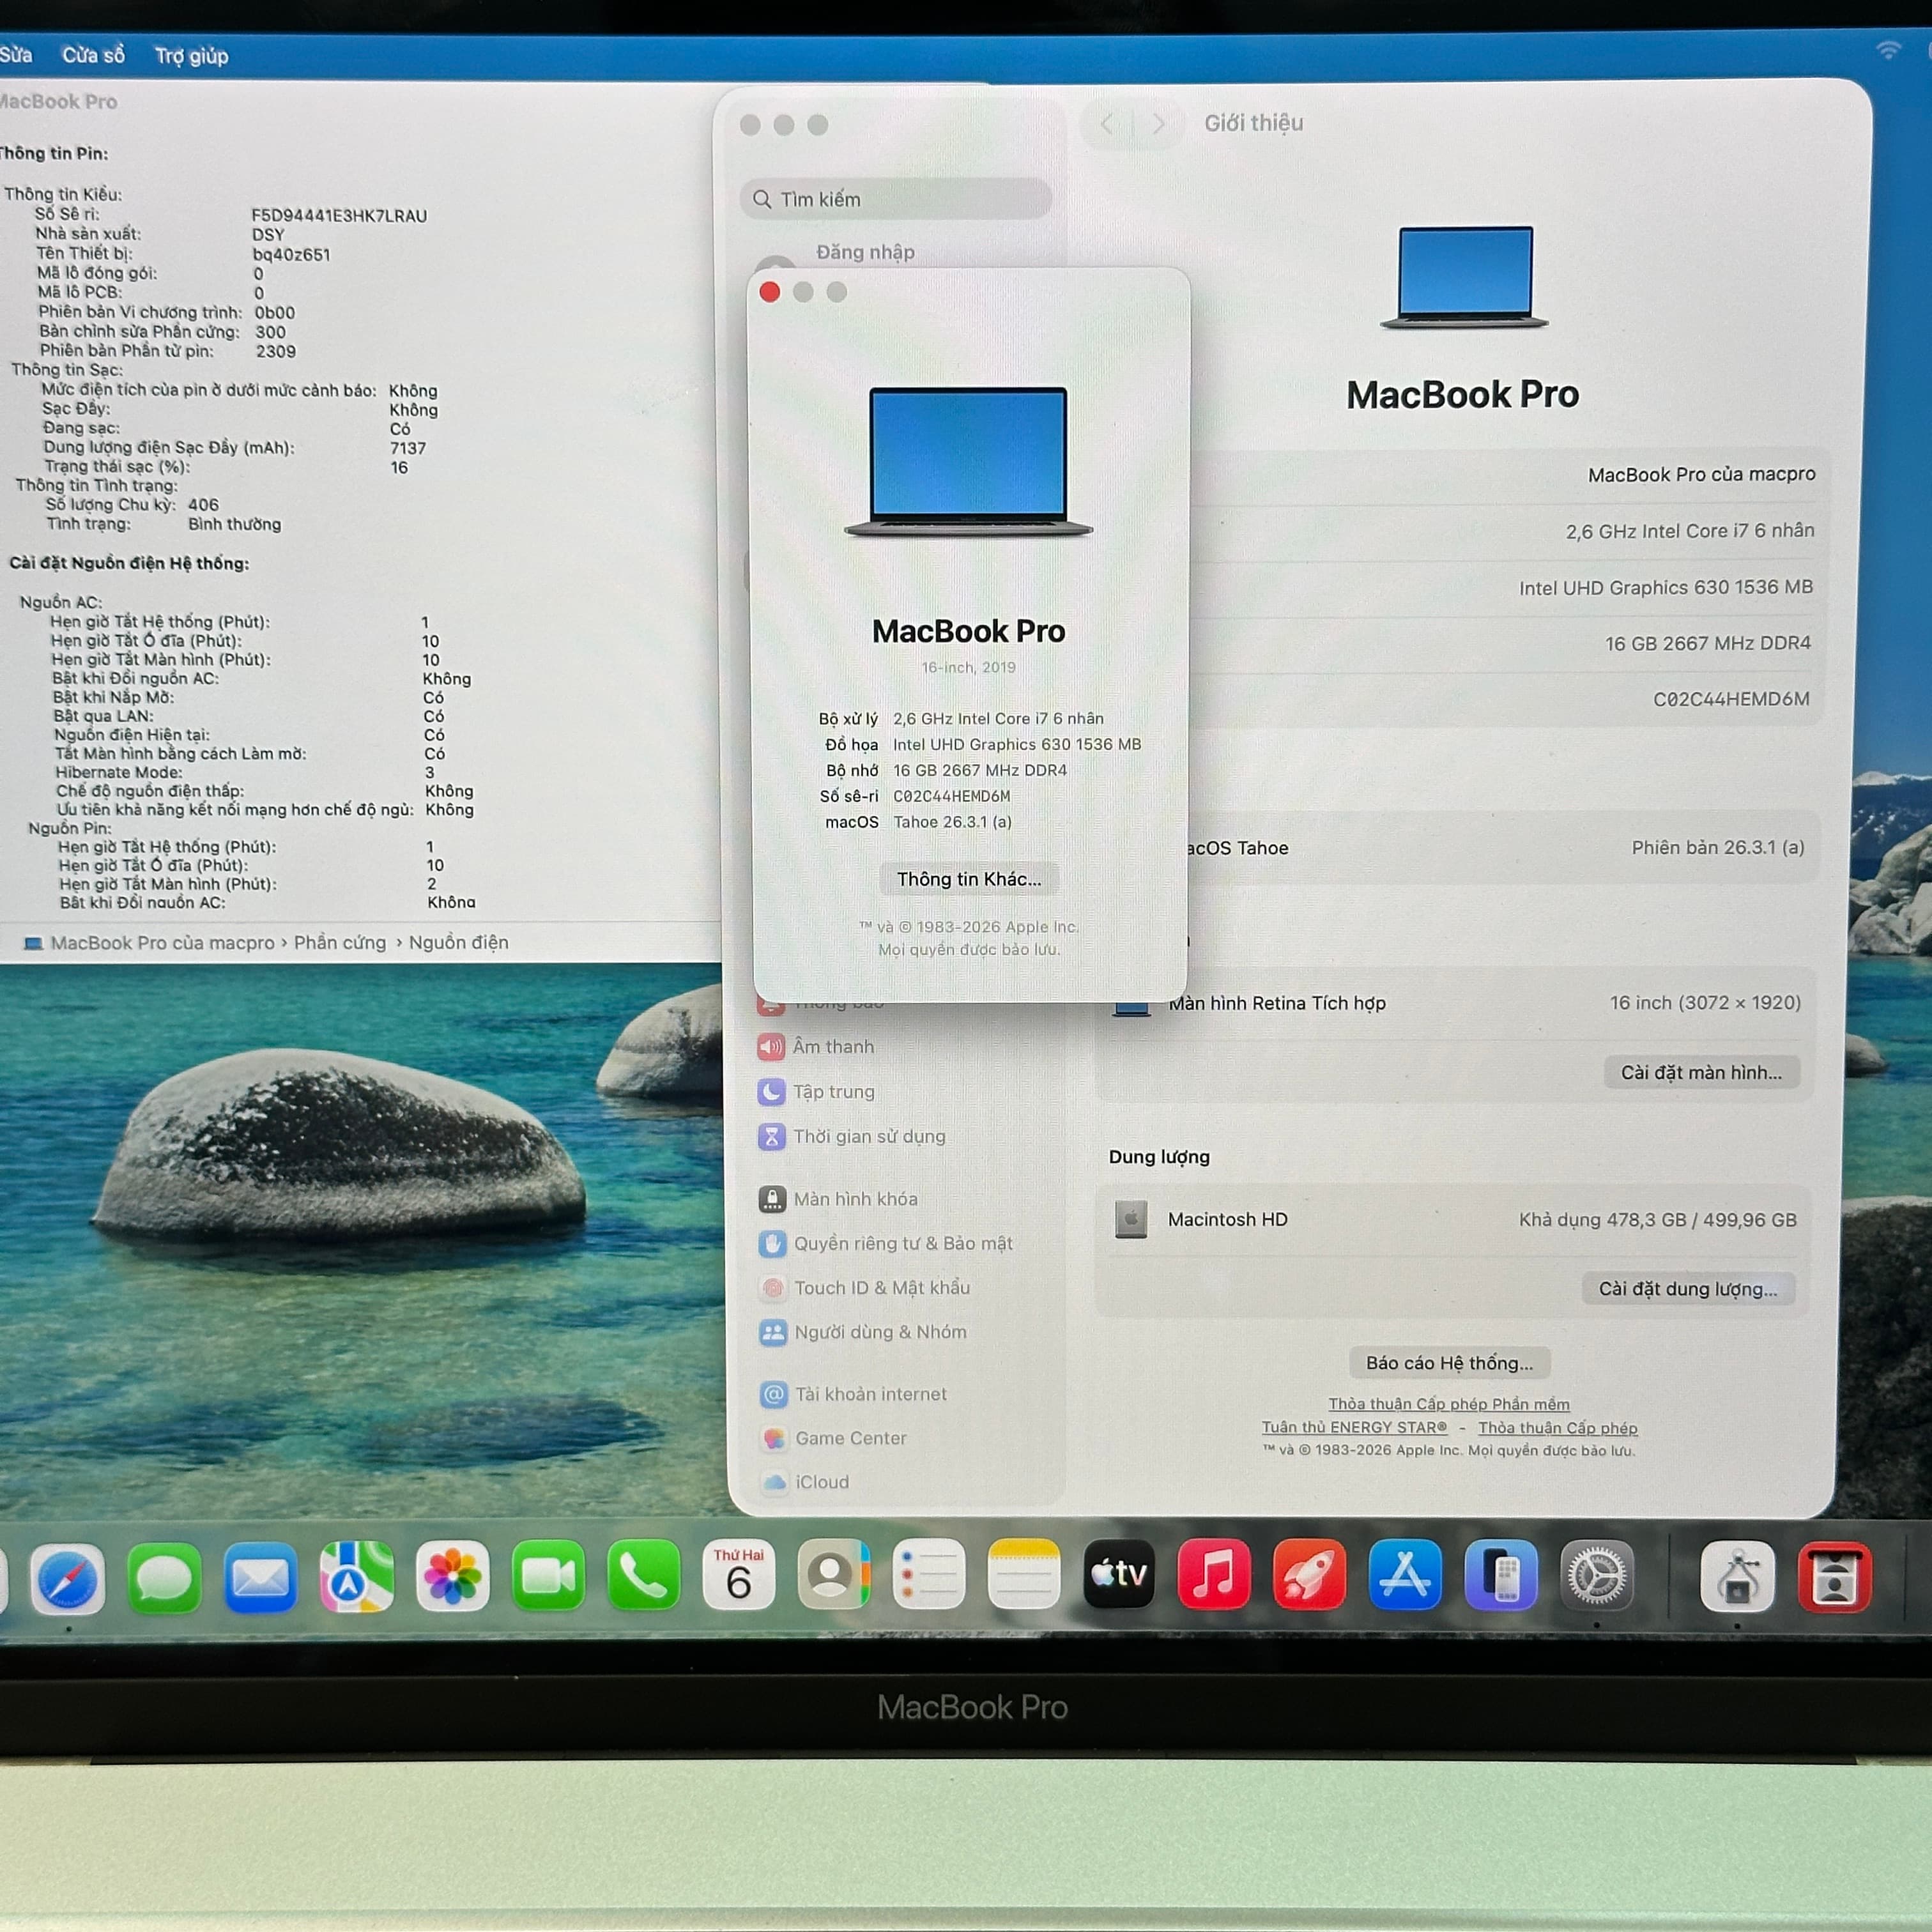
Task: Click the Tìm kiếm search field
Action: click(x=895, y=199)
